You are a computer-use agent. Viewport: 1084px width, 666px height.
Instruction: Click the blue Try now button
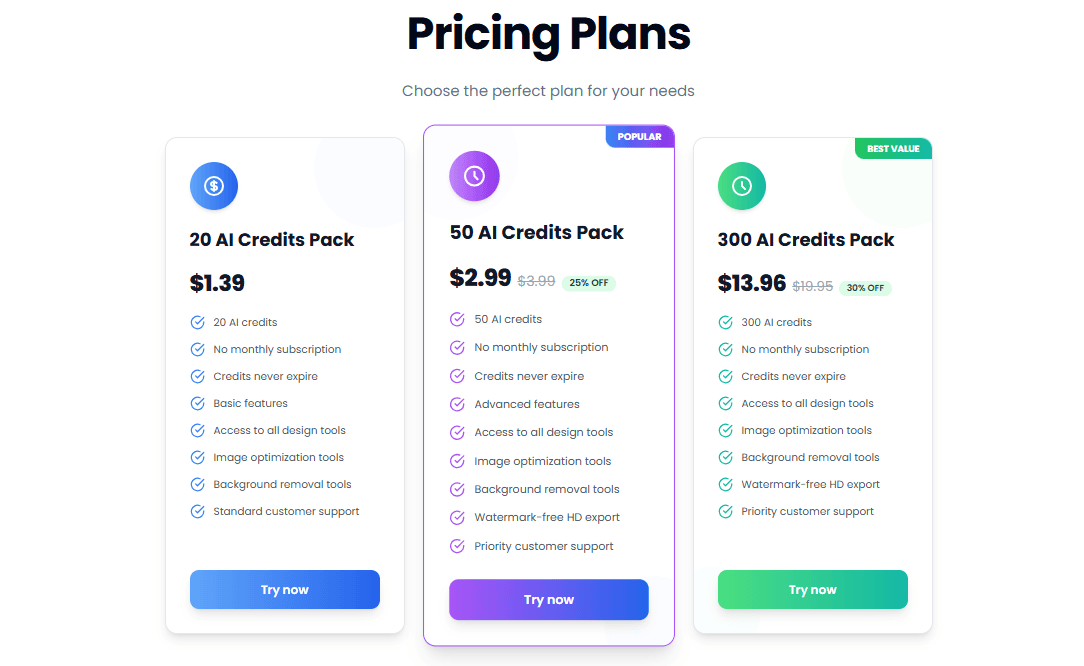click(x=285, y=589)
